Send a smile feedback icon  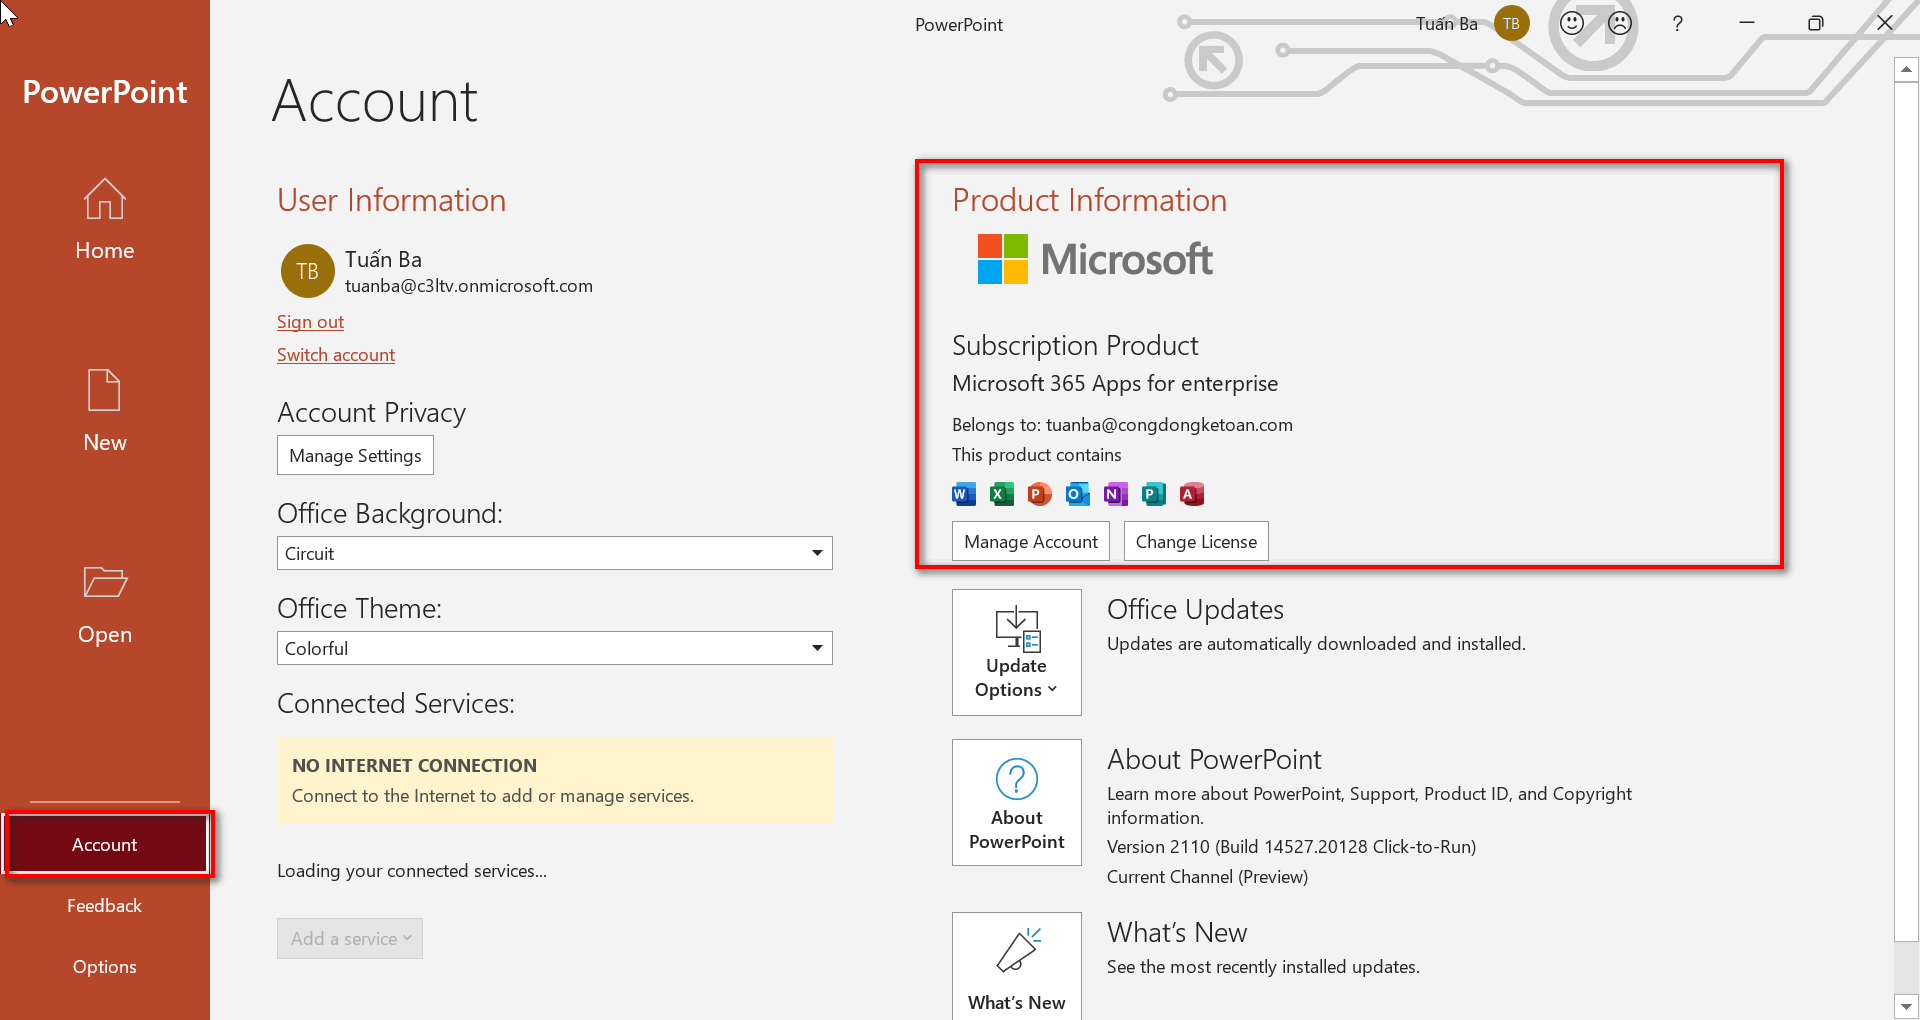click(x=1572, y=23)
